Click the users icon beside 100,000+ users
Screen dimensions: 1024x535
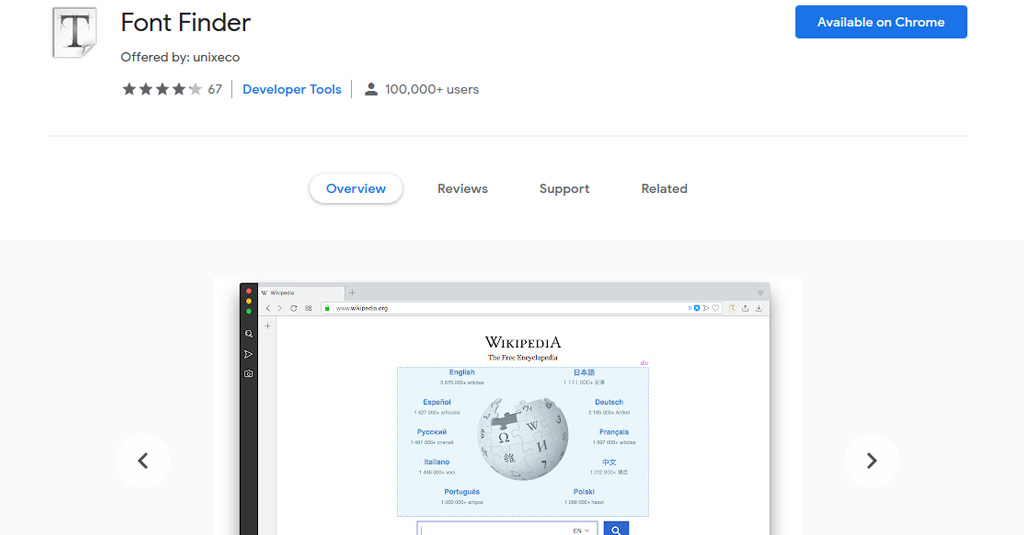[371, 89]
